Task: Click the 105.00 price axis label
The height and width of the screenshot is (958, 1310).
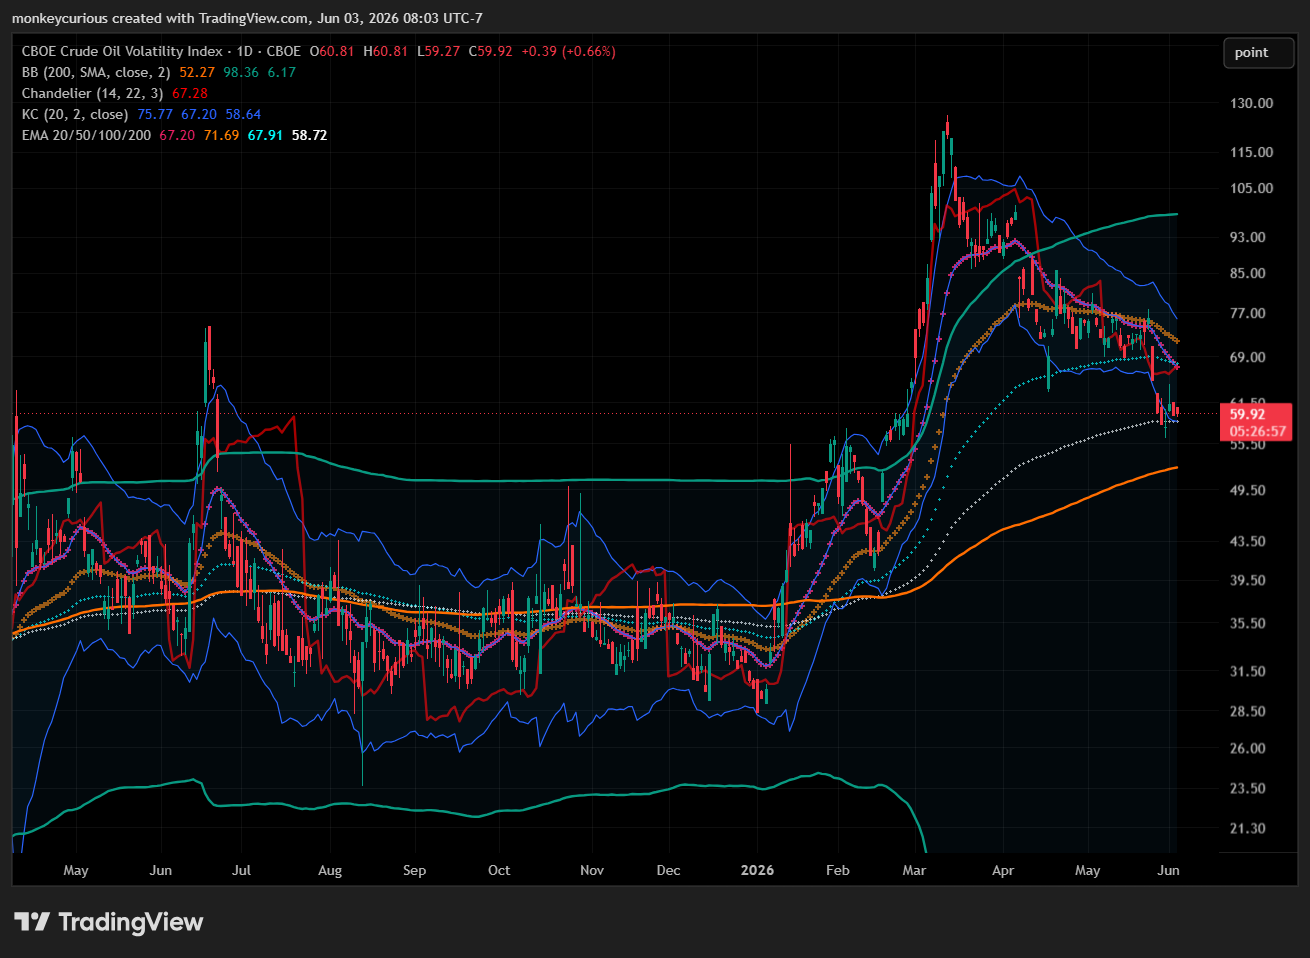Action: click(x=1251, y=188)
